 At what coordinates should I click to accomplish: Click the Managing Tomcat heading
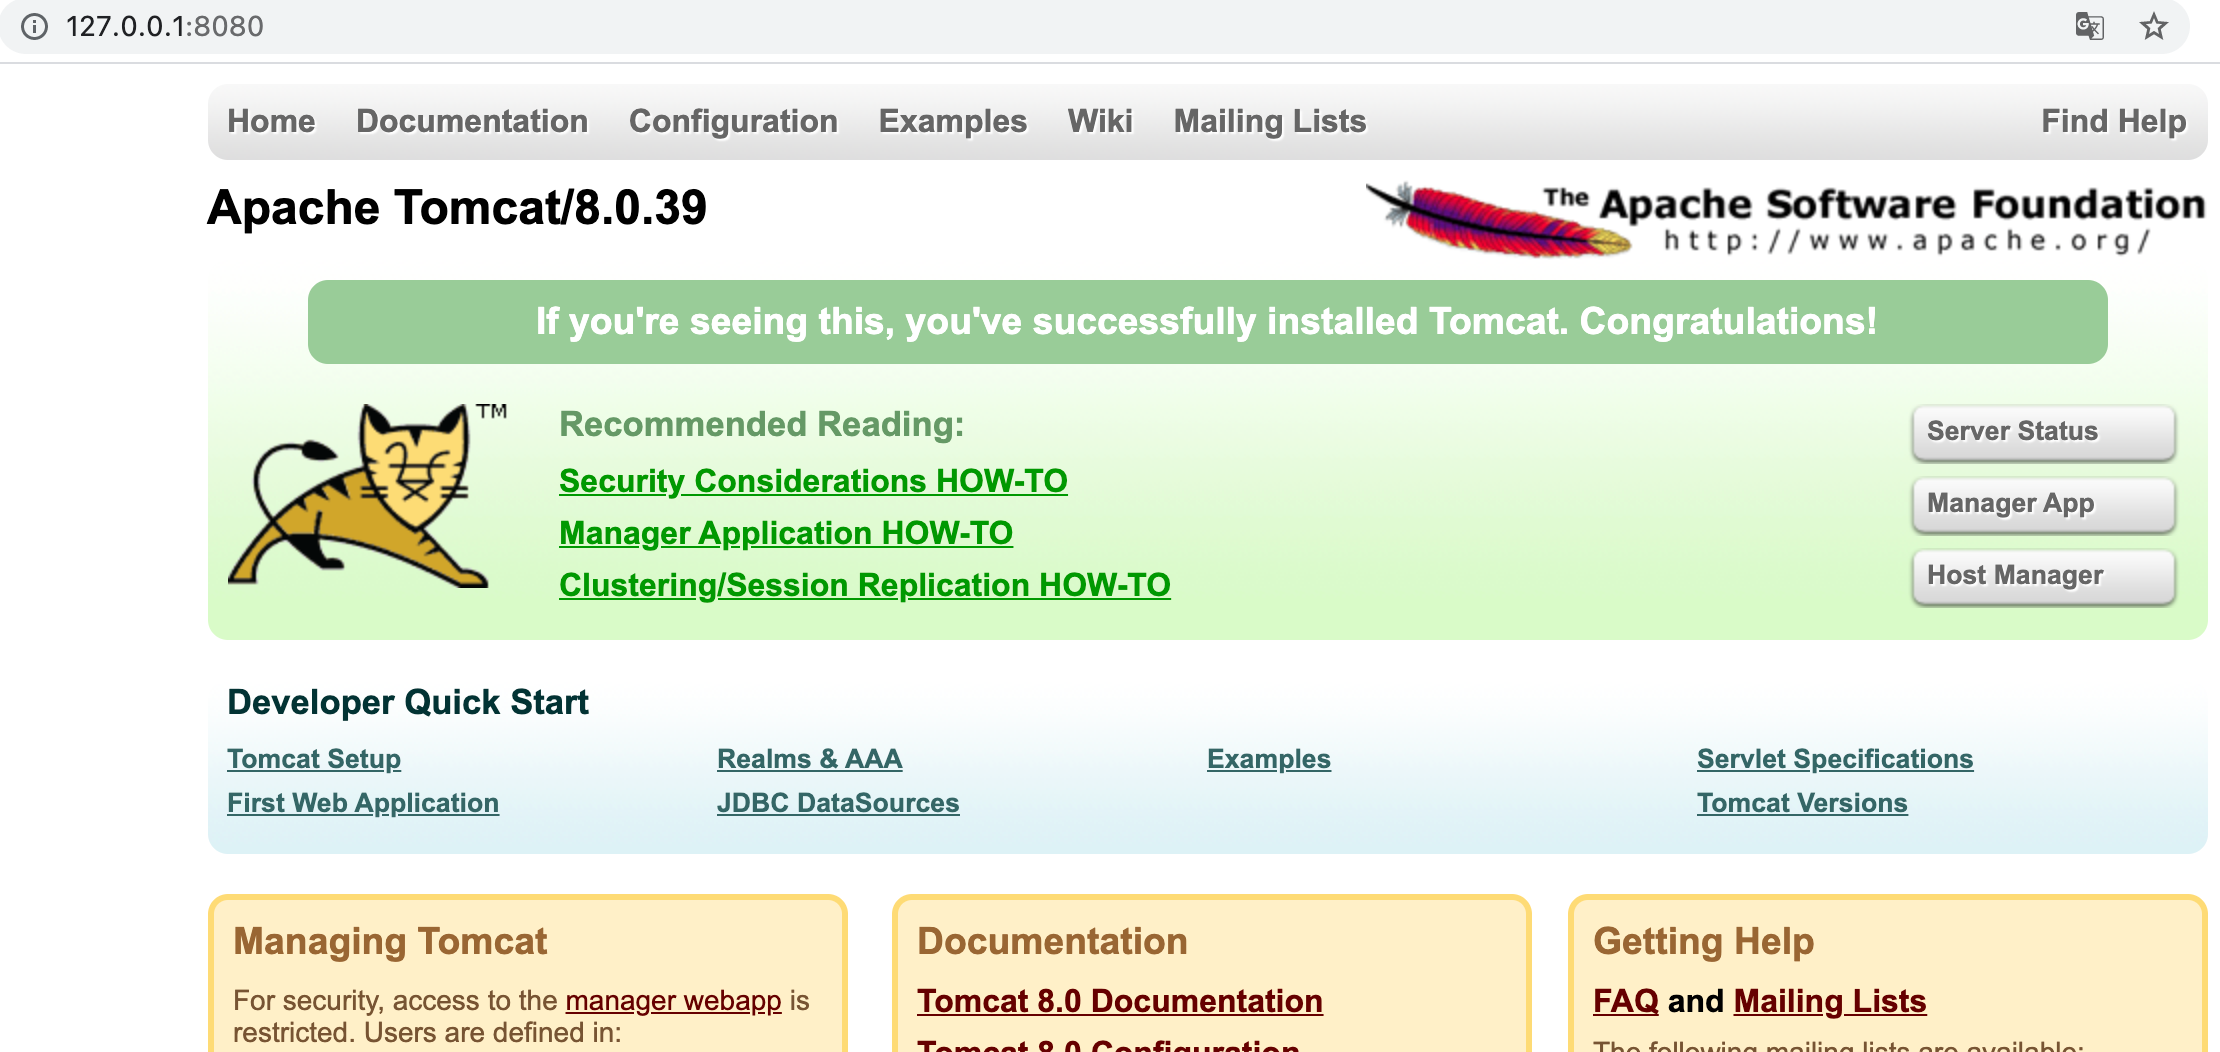pyautogui.click(x=390, y=942)
